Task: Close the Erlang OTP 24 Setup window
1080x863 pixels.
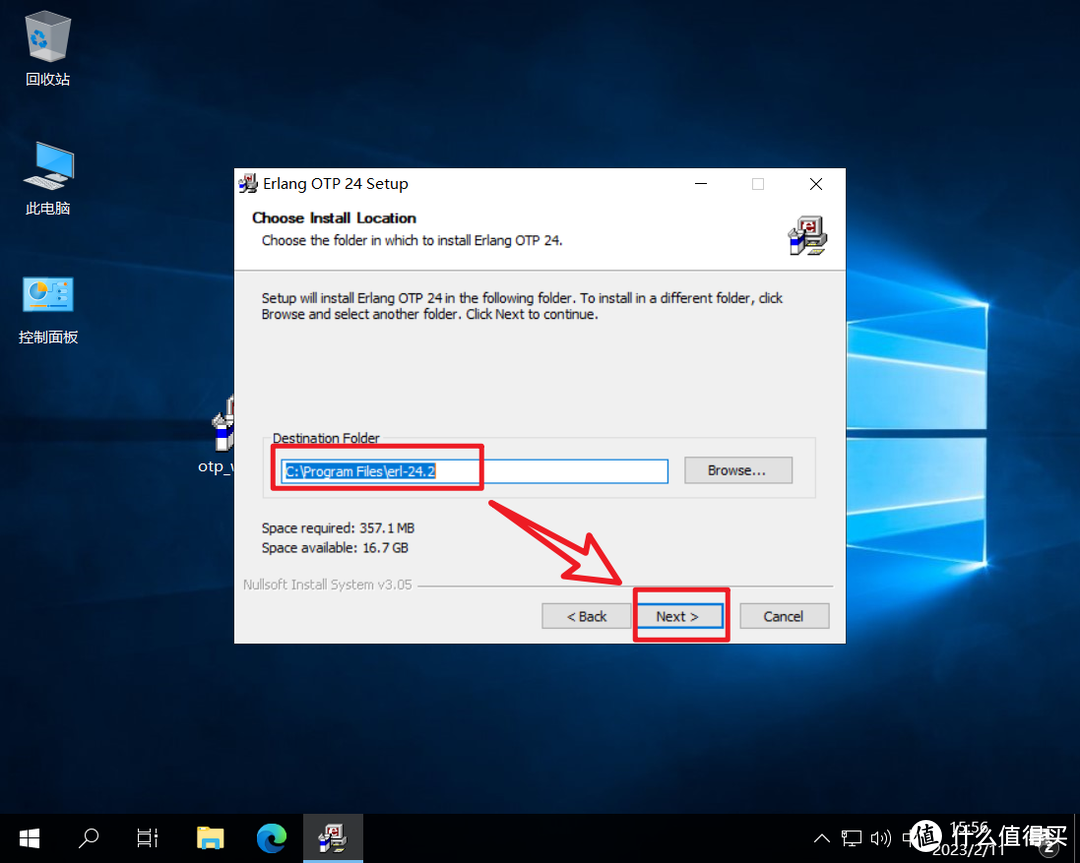Action: [x=816, y=184]
